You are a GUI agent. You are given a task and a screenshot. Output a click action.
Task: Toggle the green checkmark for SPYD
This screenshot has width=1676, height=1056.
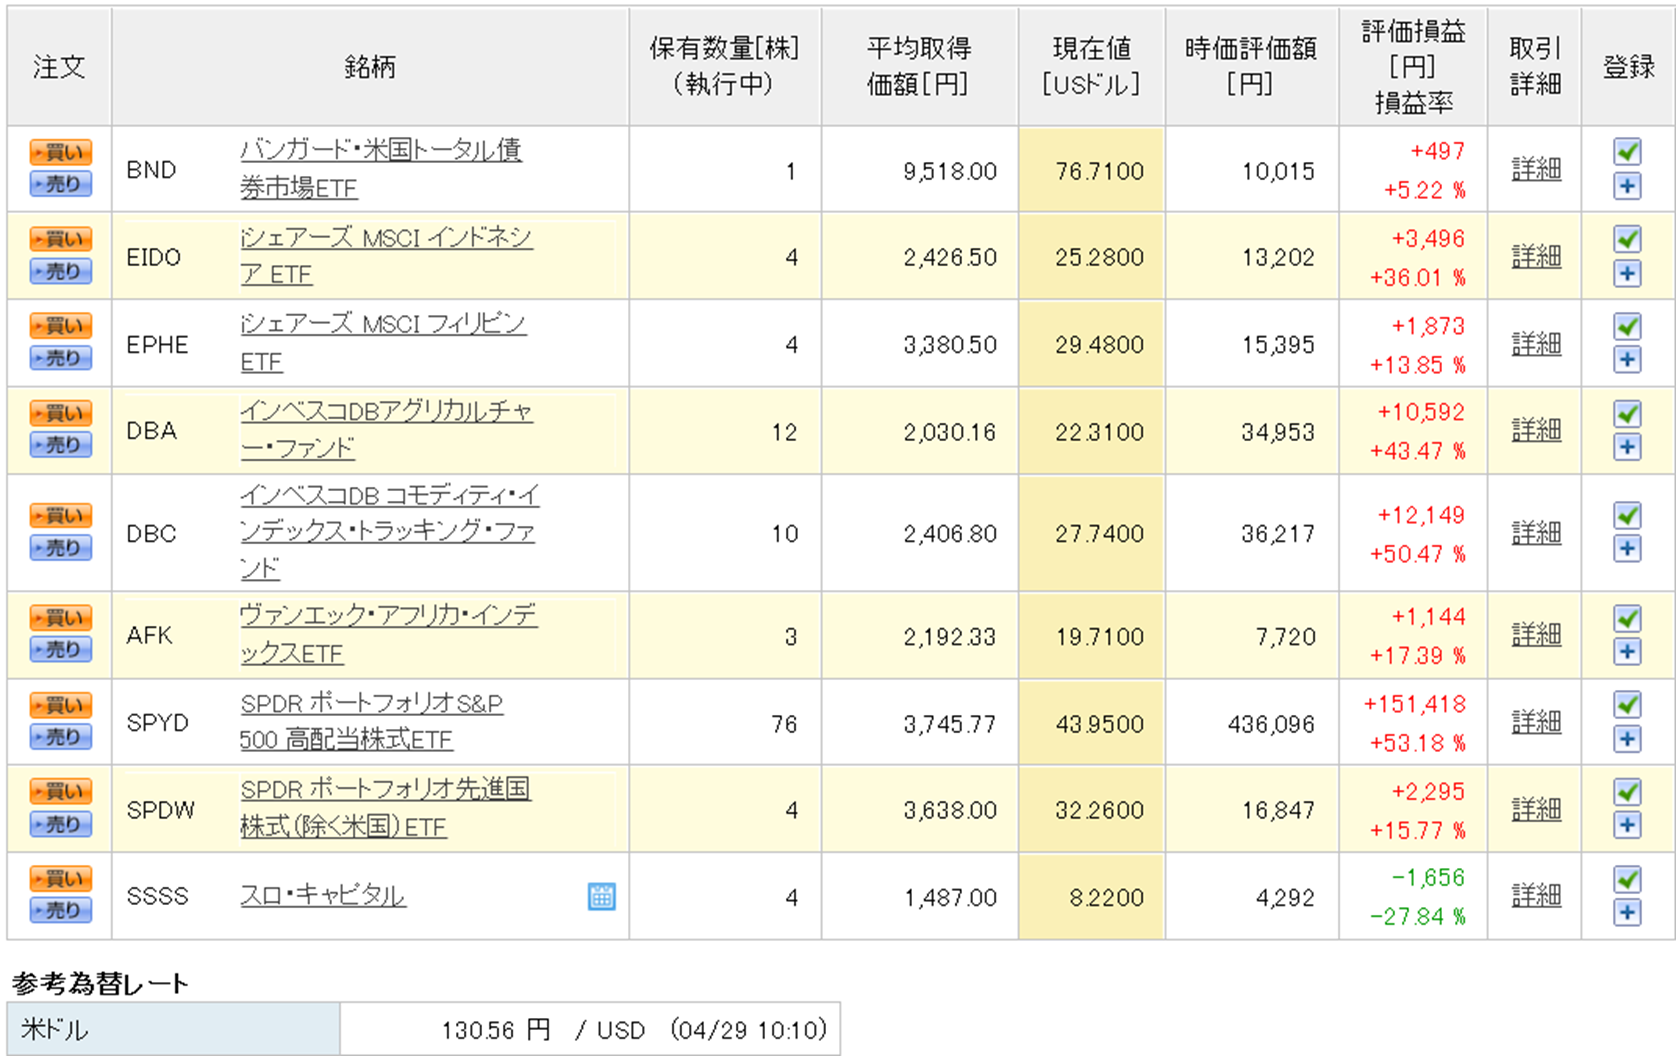[1627, 705]
